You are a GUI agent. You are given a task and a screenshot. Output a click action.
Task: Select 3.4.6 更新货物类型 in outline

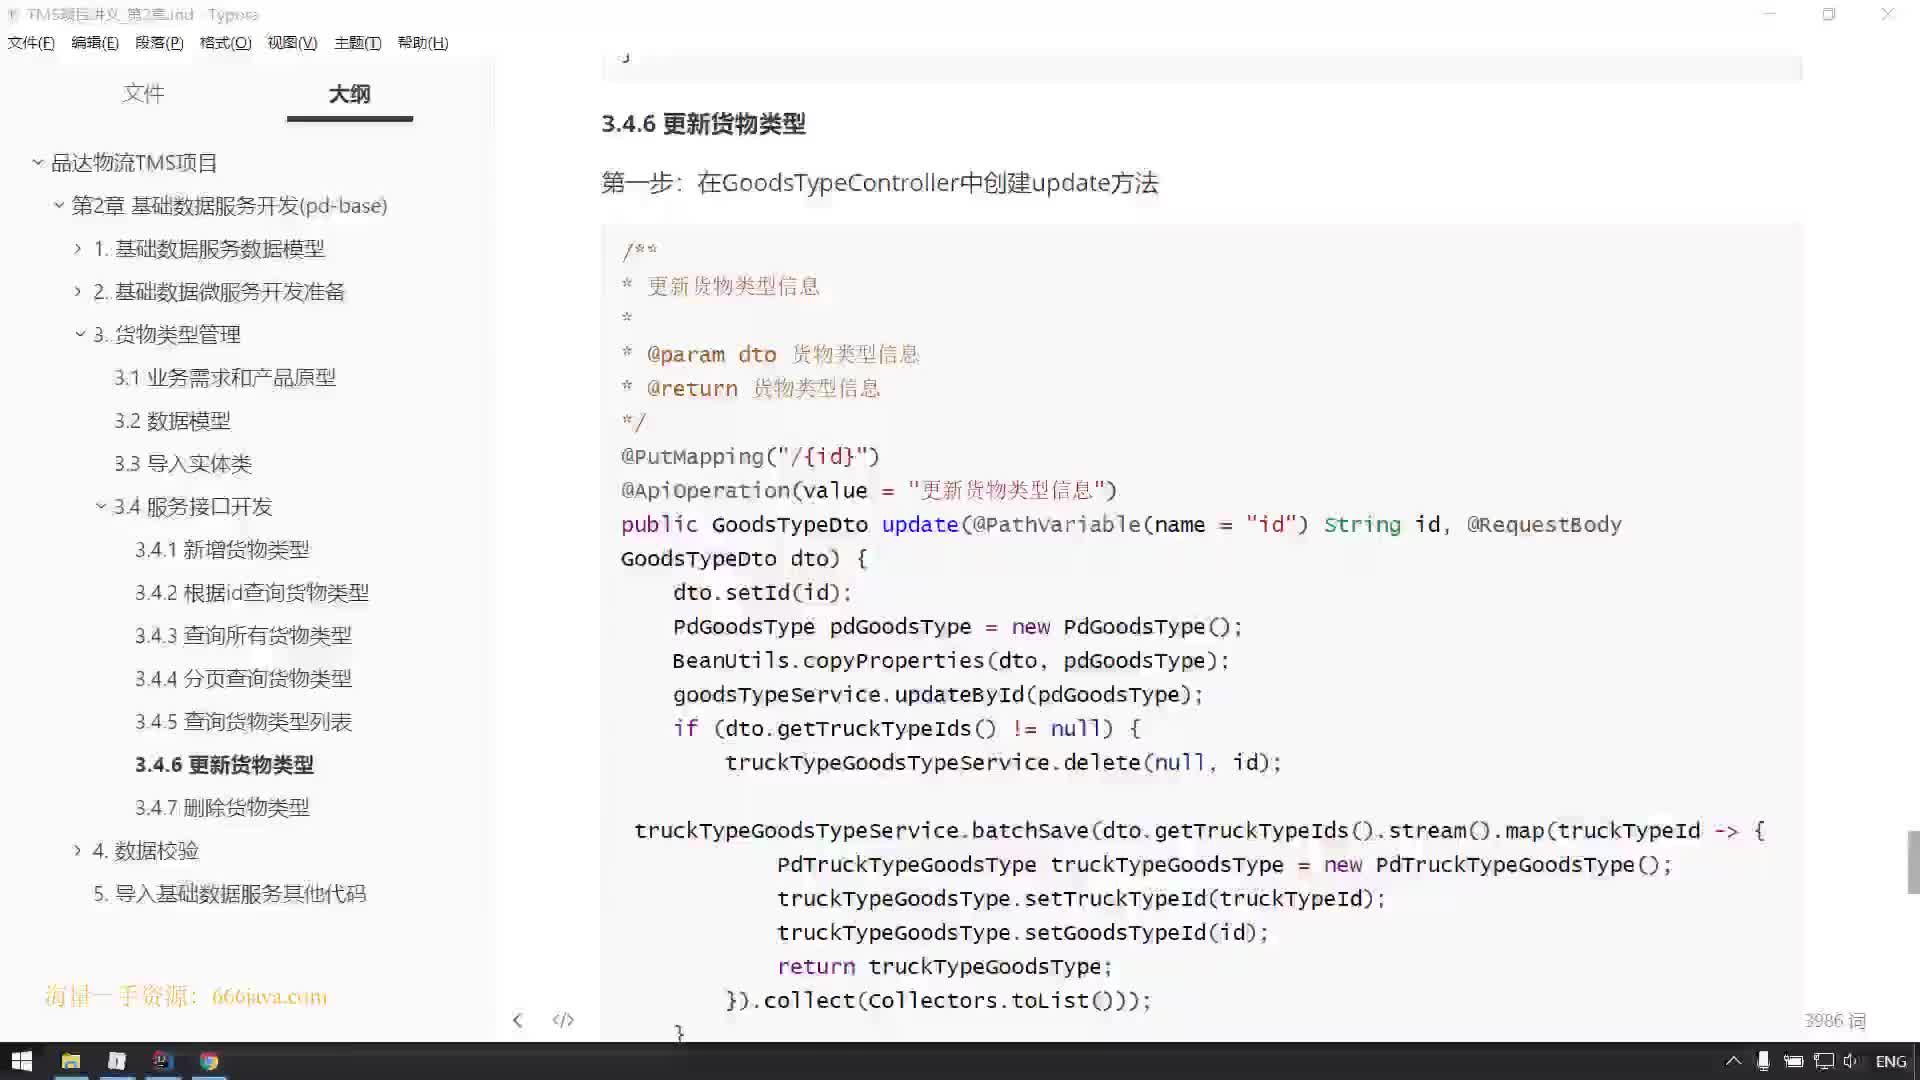tap(224, 764)
